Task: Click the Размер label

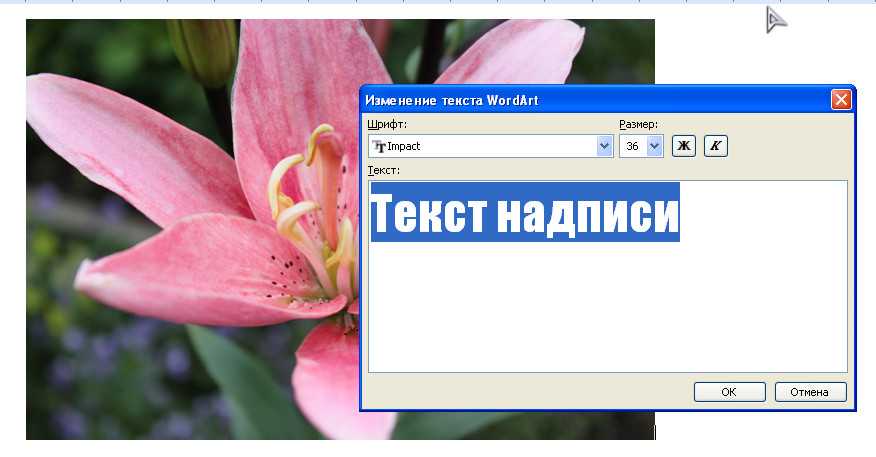Action: click(x=638, y=124)
